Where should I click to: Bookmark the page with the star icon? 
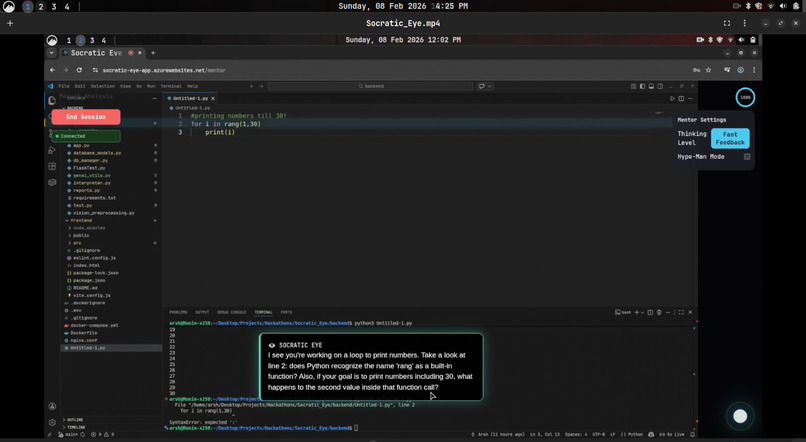point(708,70)
